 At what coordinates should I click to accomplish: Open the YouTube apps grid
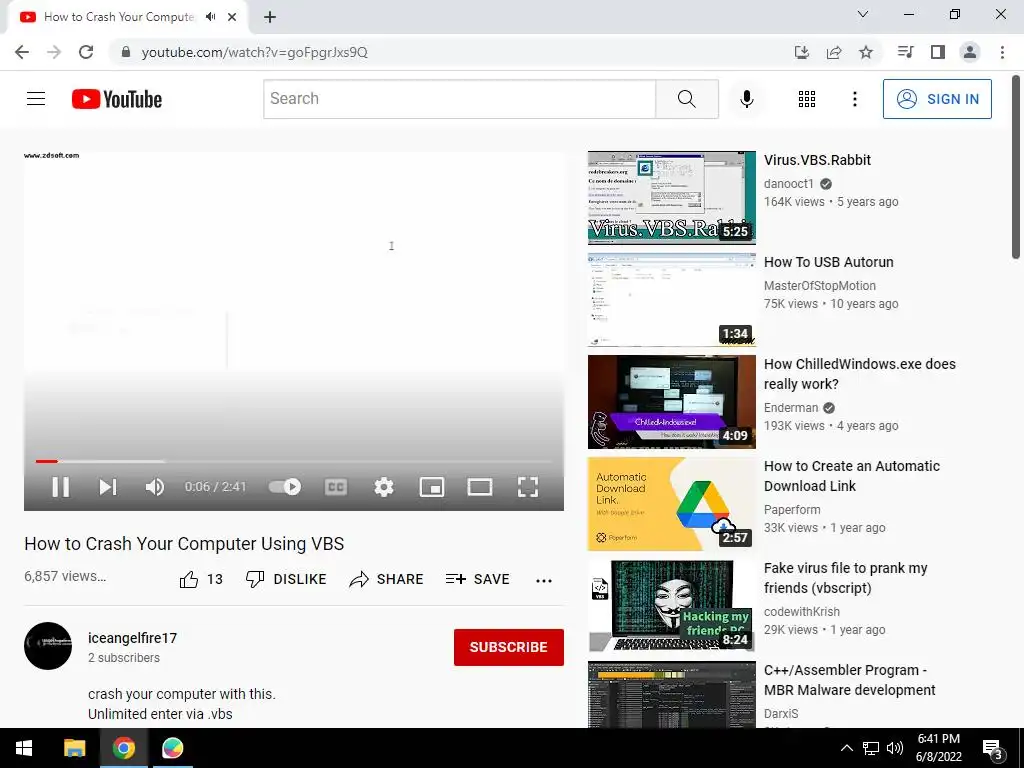[x=807, y=99]
